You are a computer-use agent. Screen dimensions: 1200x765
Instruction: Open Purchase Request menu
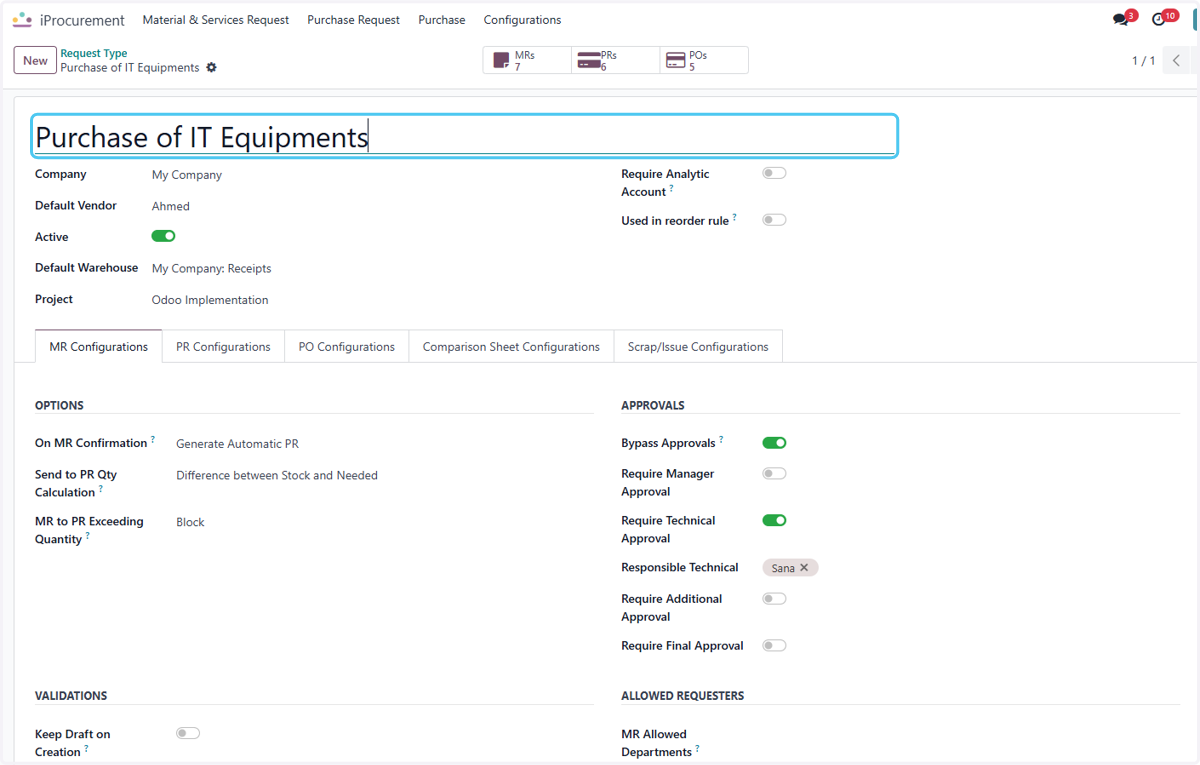354,20
